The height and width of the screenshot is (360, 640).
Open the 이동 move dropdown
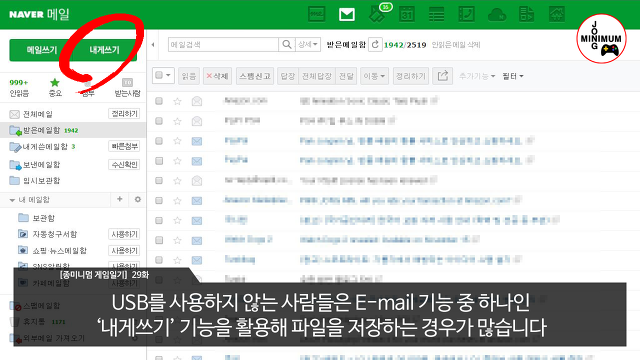[374, 76]
